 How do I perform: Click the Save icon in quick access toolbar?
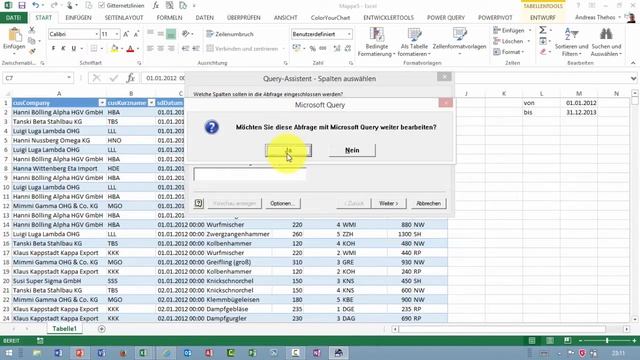[22, 6]
